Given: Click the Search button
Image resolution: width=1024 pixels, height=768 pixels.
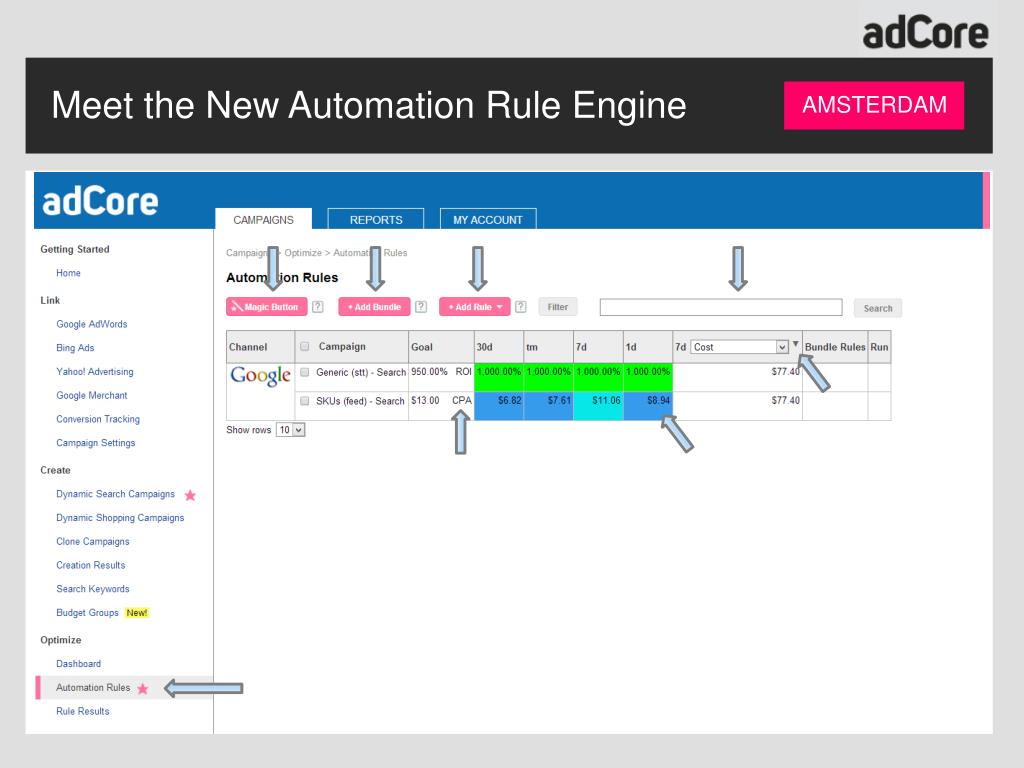Looking at the screenshot, I should click(x=878, y=308).
